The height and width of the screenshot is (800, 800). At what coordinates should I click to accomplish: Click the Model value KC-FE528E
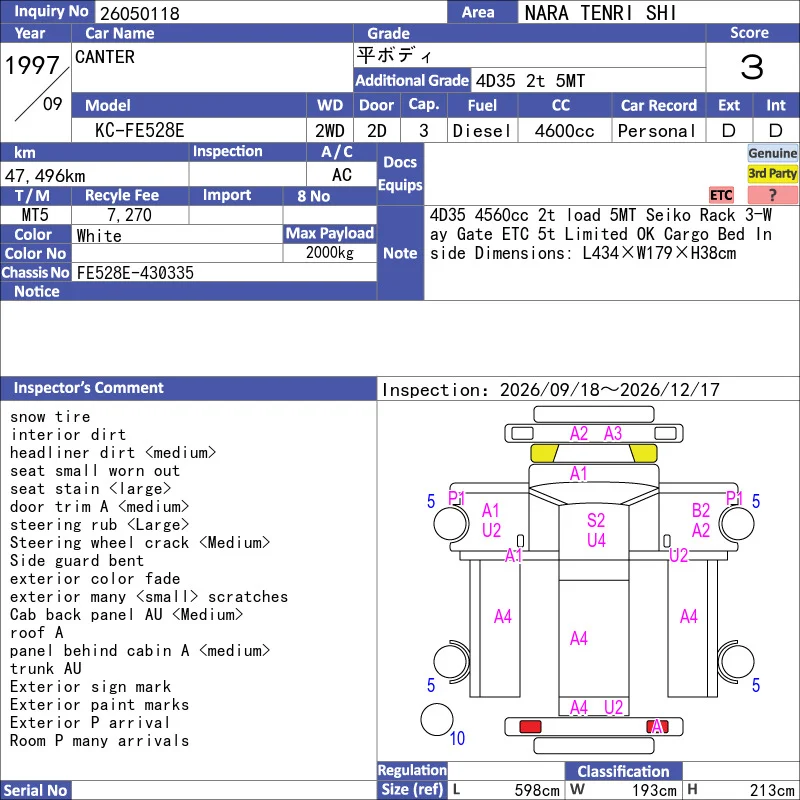pos(139,131)
